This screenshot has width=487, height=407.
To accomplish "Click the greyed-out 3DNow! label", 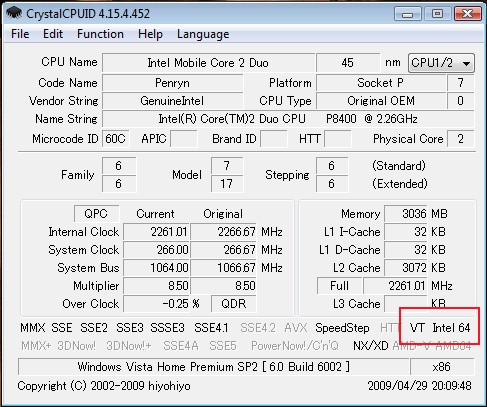I will tap(76, 346).
